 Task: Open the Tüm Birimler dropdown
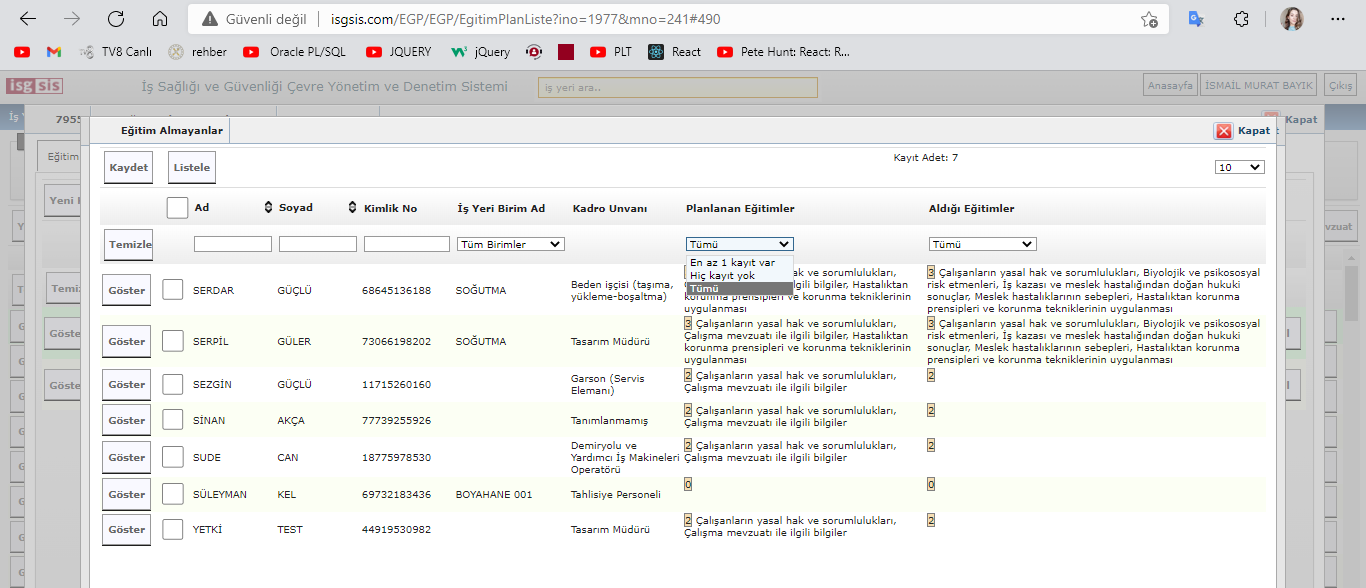click(x=510, y=244)
